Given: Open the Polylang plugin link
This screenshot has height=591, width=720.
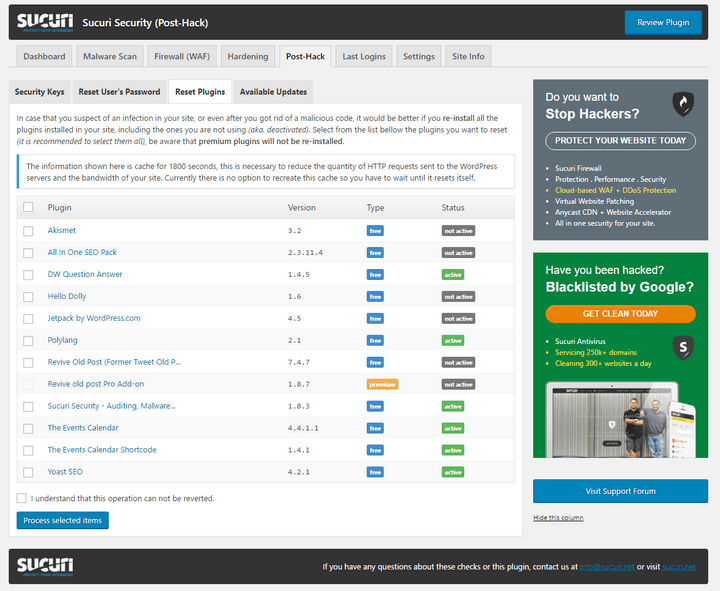Looking at the screenshot, I should click(62, 340).
